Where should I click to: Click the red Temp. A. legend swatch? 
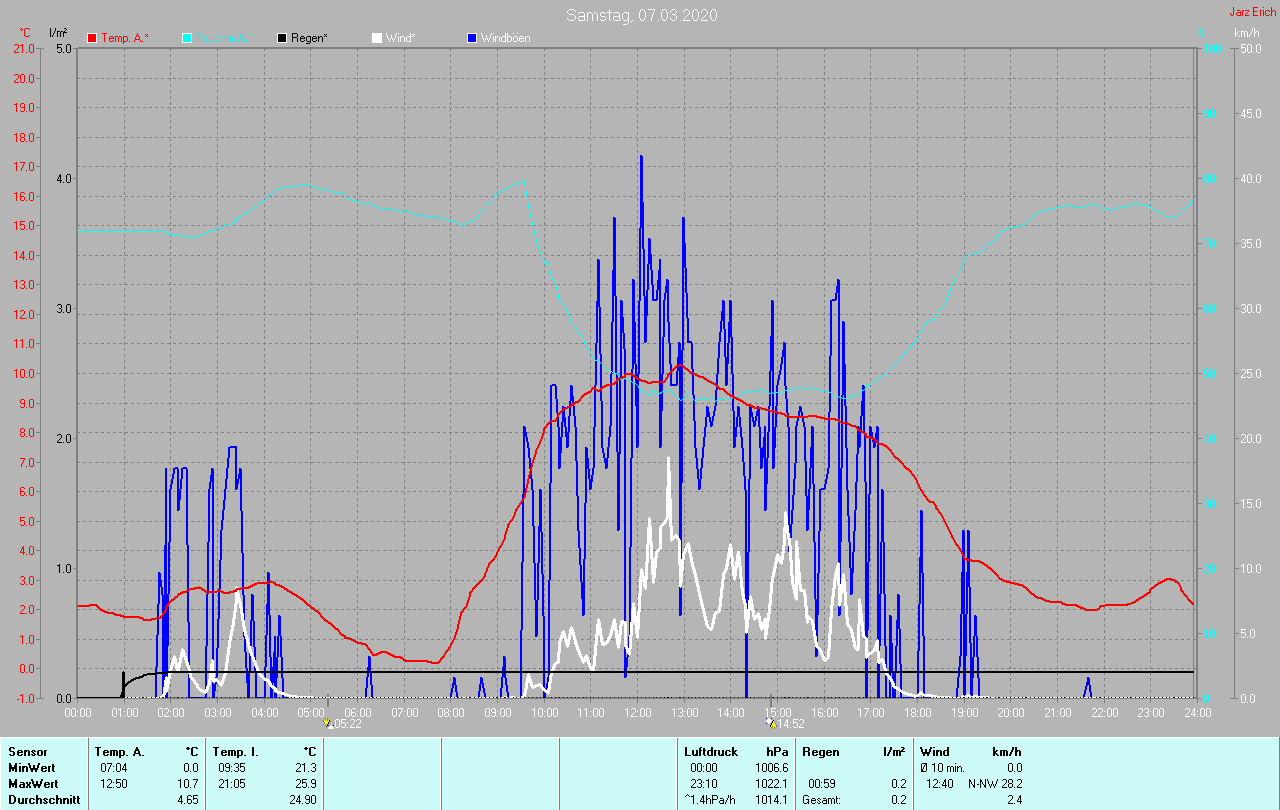pos(92,38)
